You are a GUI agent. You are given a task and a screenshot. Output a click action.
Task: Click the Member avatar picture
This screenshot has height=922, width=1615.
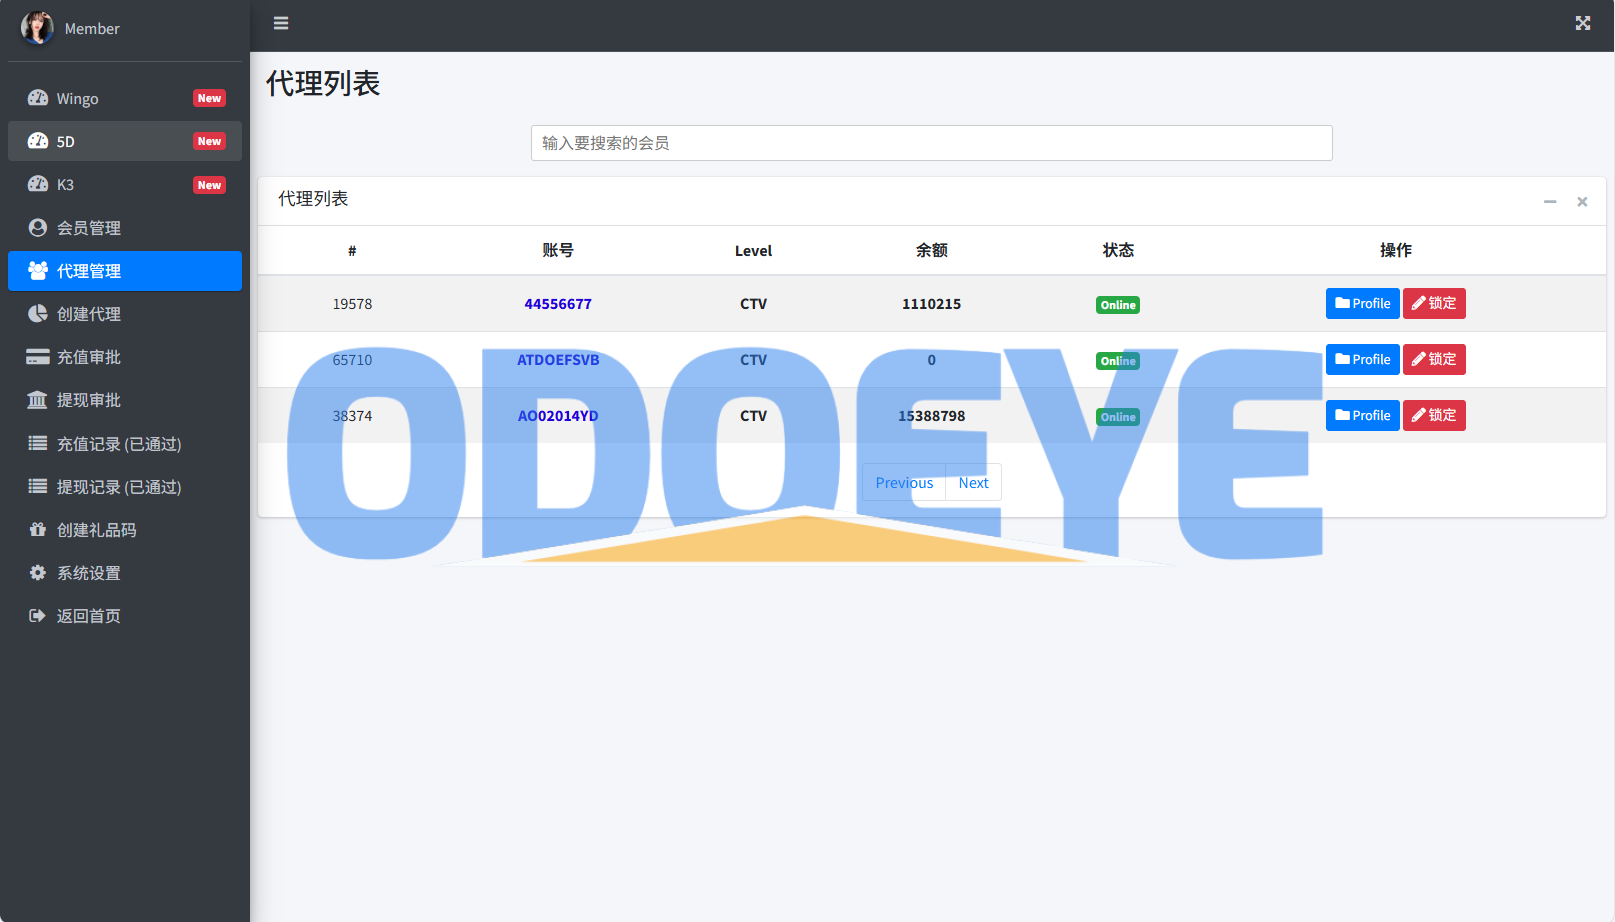click(x=37, y=28)
